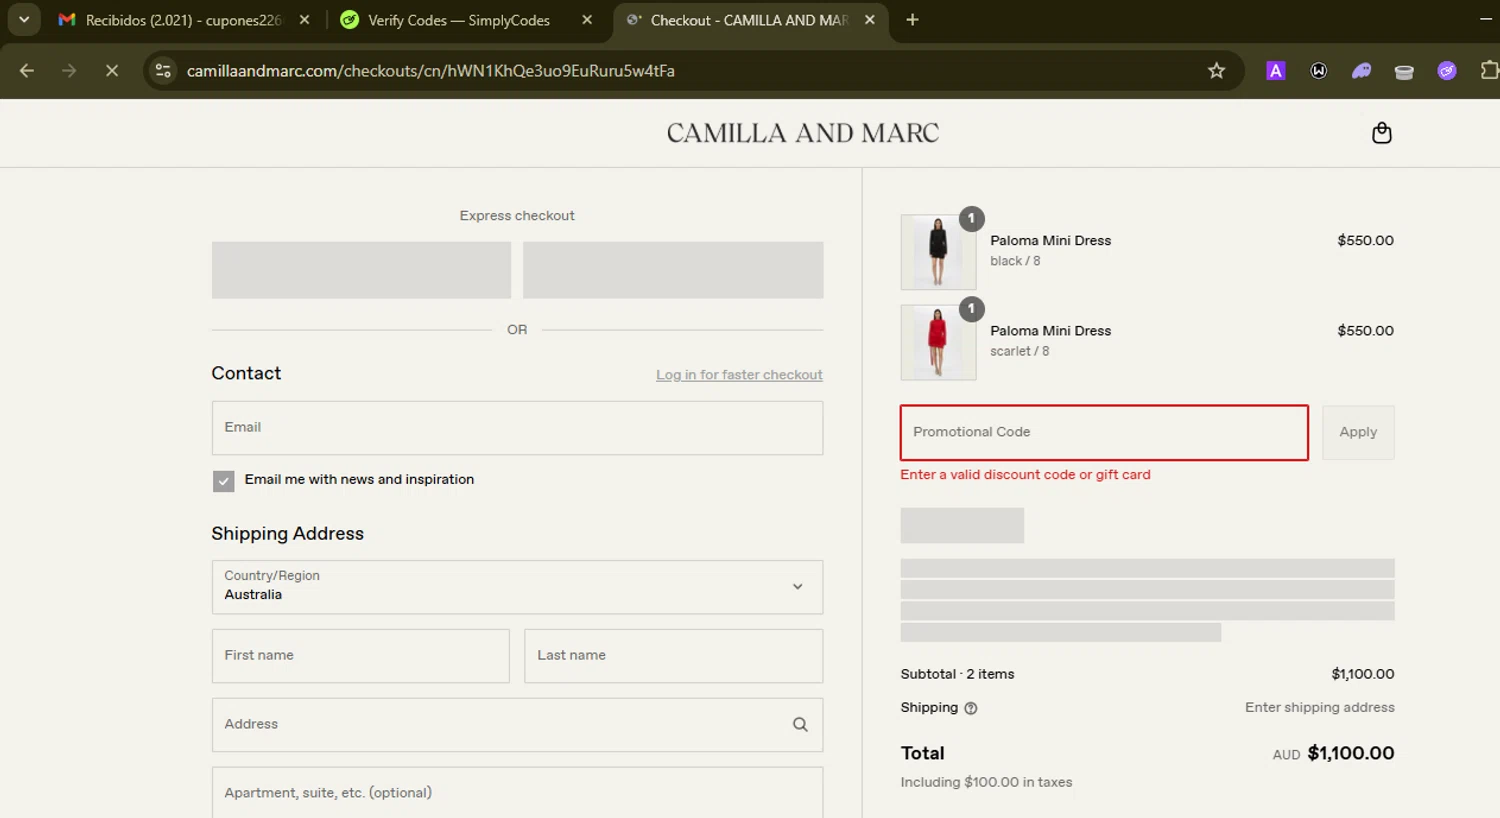Screen dimensions: 1500x818
Task: Click 'Including $100.00 in taxes' text
Action: click(986, 783)
